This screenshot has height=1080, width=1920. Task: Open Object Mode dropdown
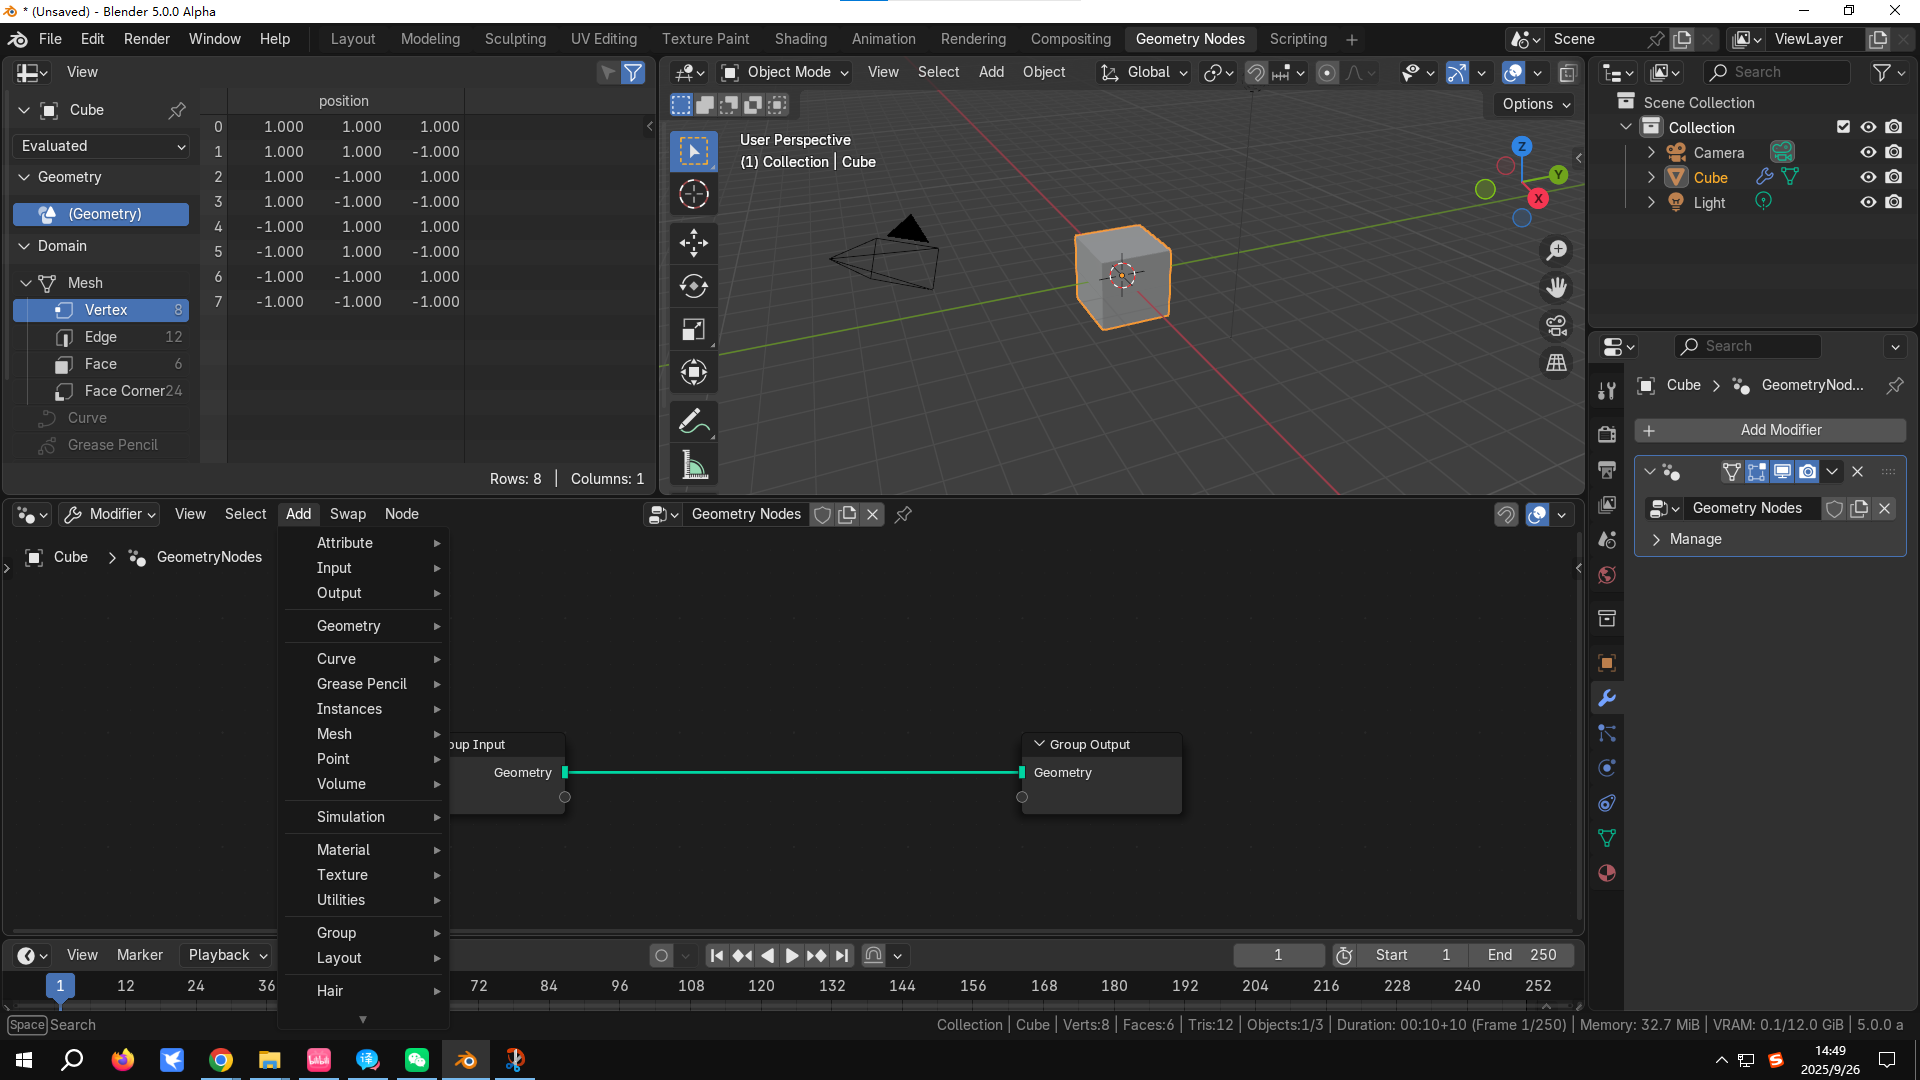[785, 72]
